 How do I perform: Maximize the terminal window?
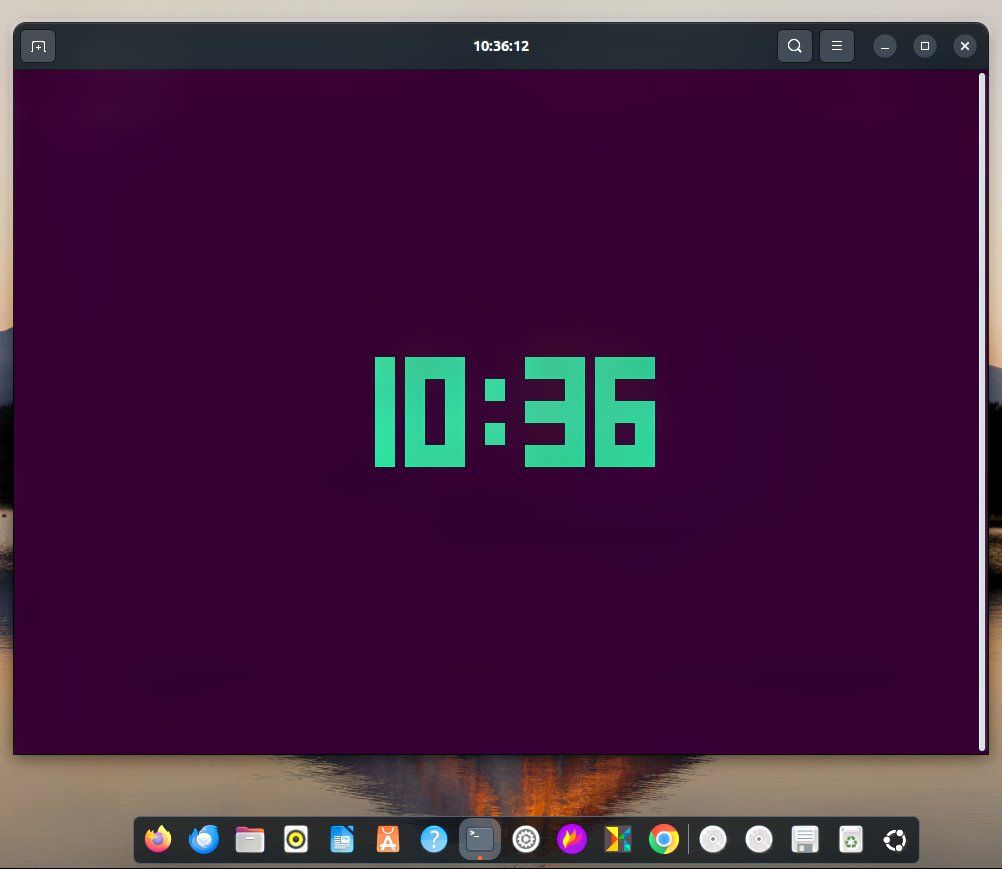[x=925, y=46]
